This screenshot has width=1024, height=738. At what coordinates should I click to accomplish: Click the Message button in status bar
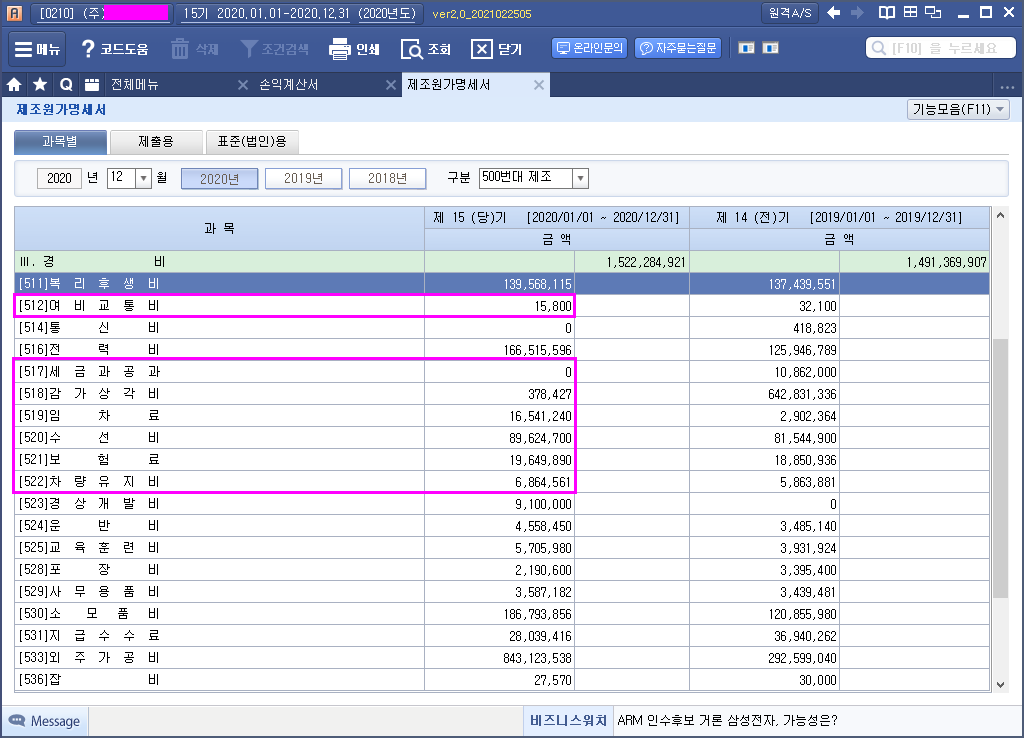click(45, 721)
